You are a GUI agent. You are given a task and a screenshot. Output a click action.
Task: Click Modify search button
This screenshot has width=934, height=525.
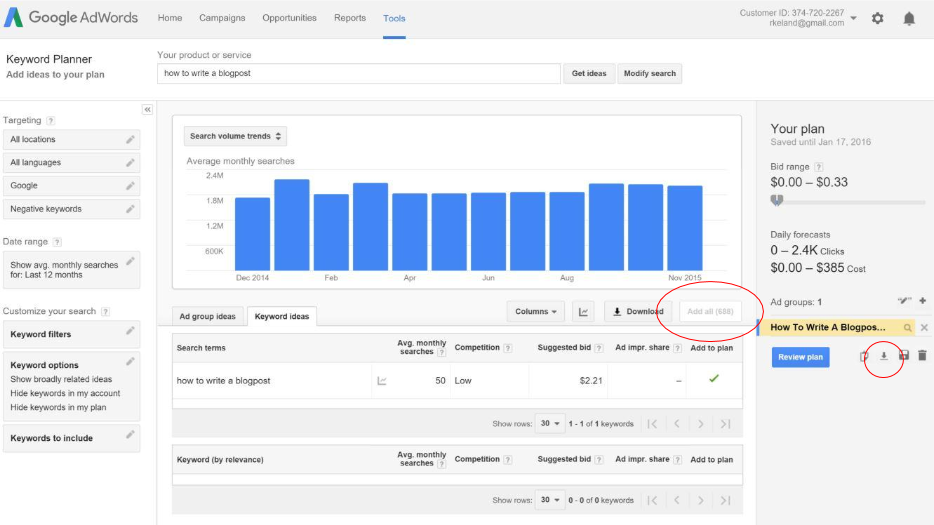coord(650,73)
